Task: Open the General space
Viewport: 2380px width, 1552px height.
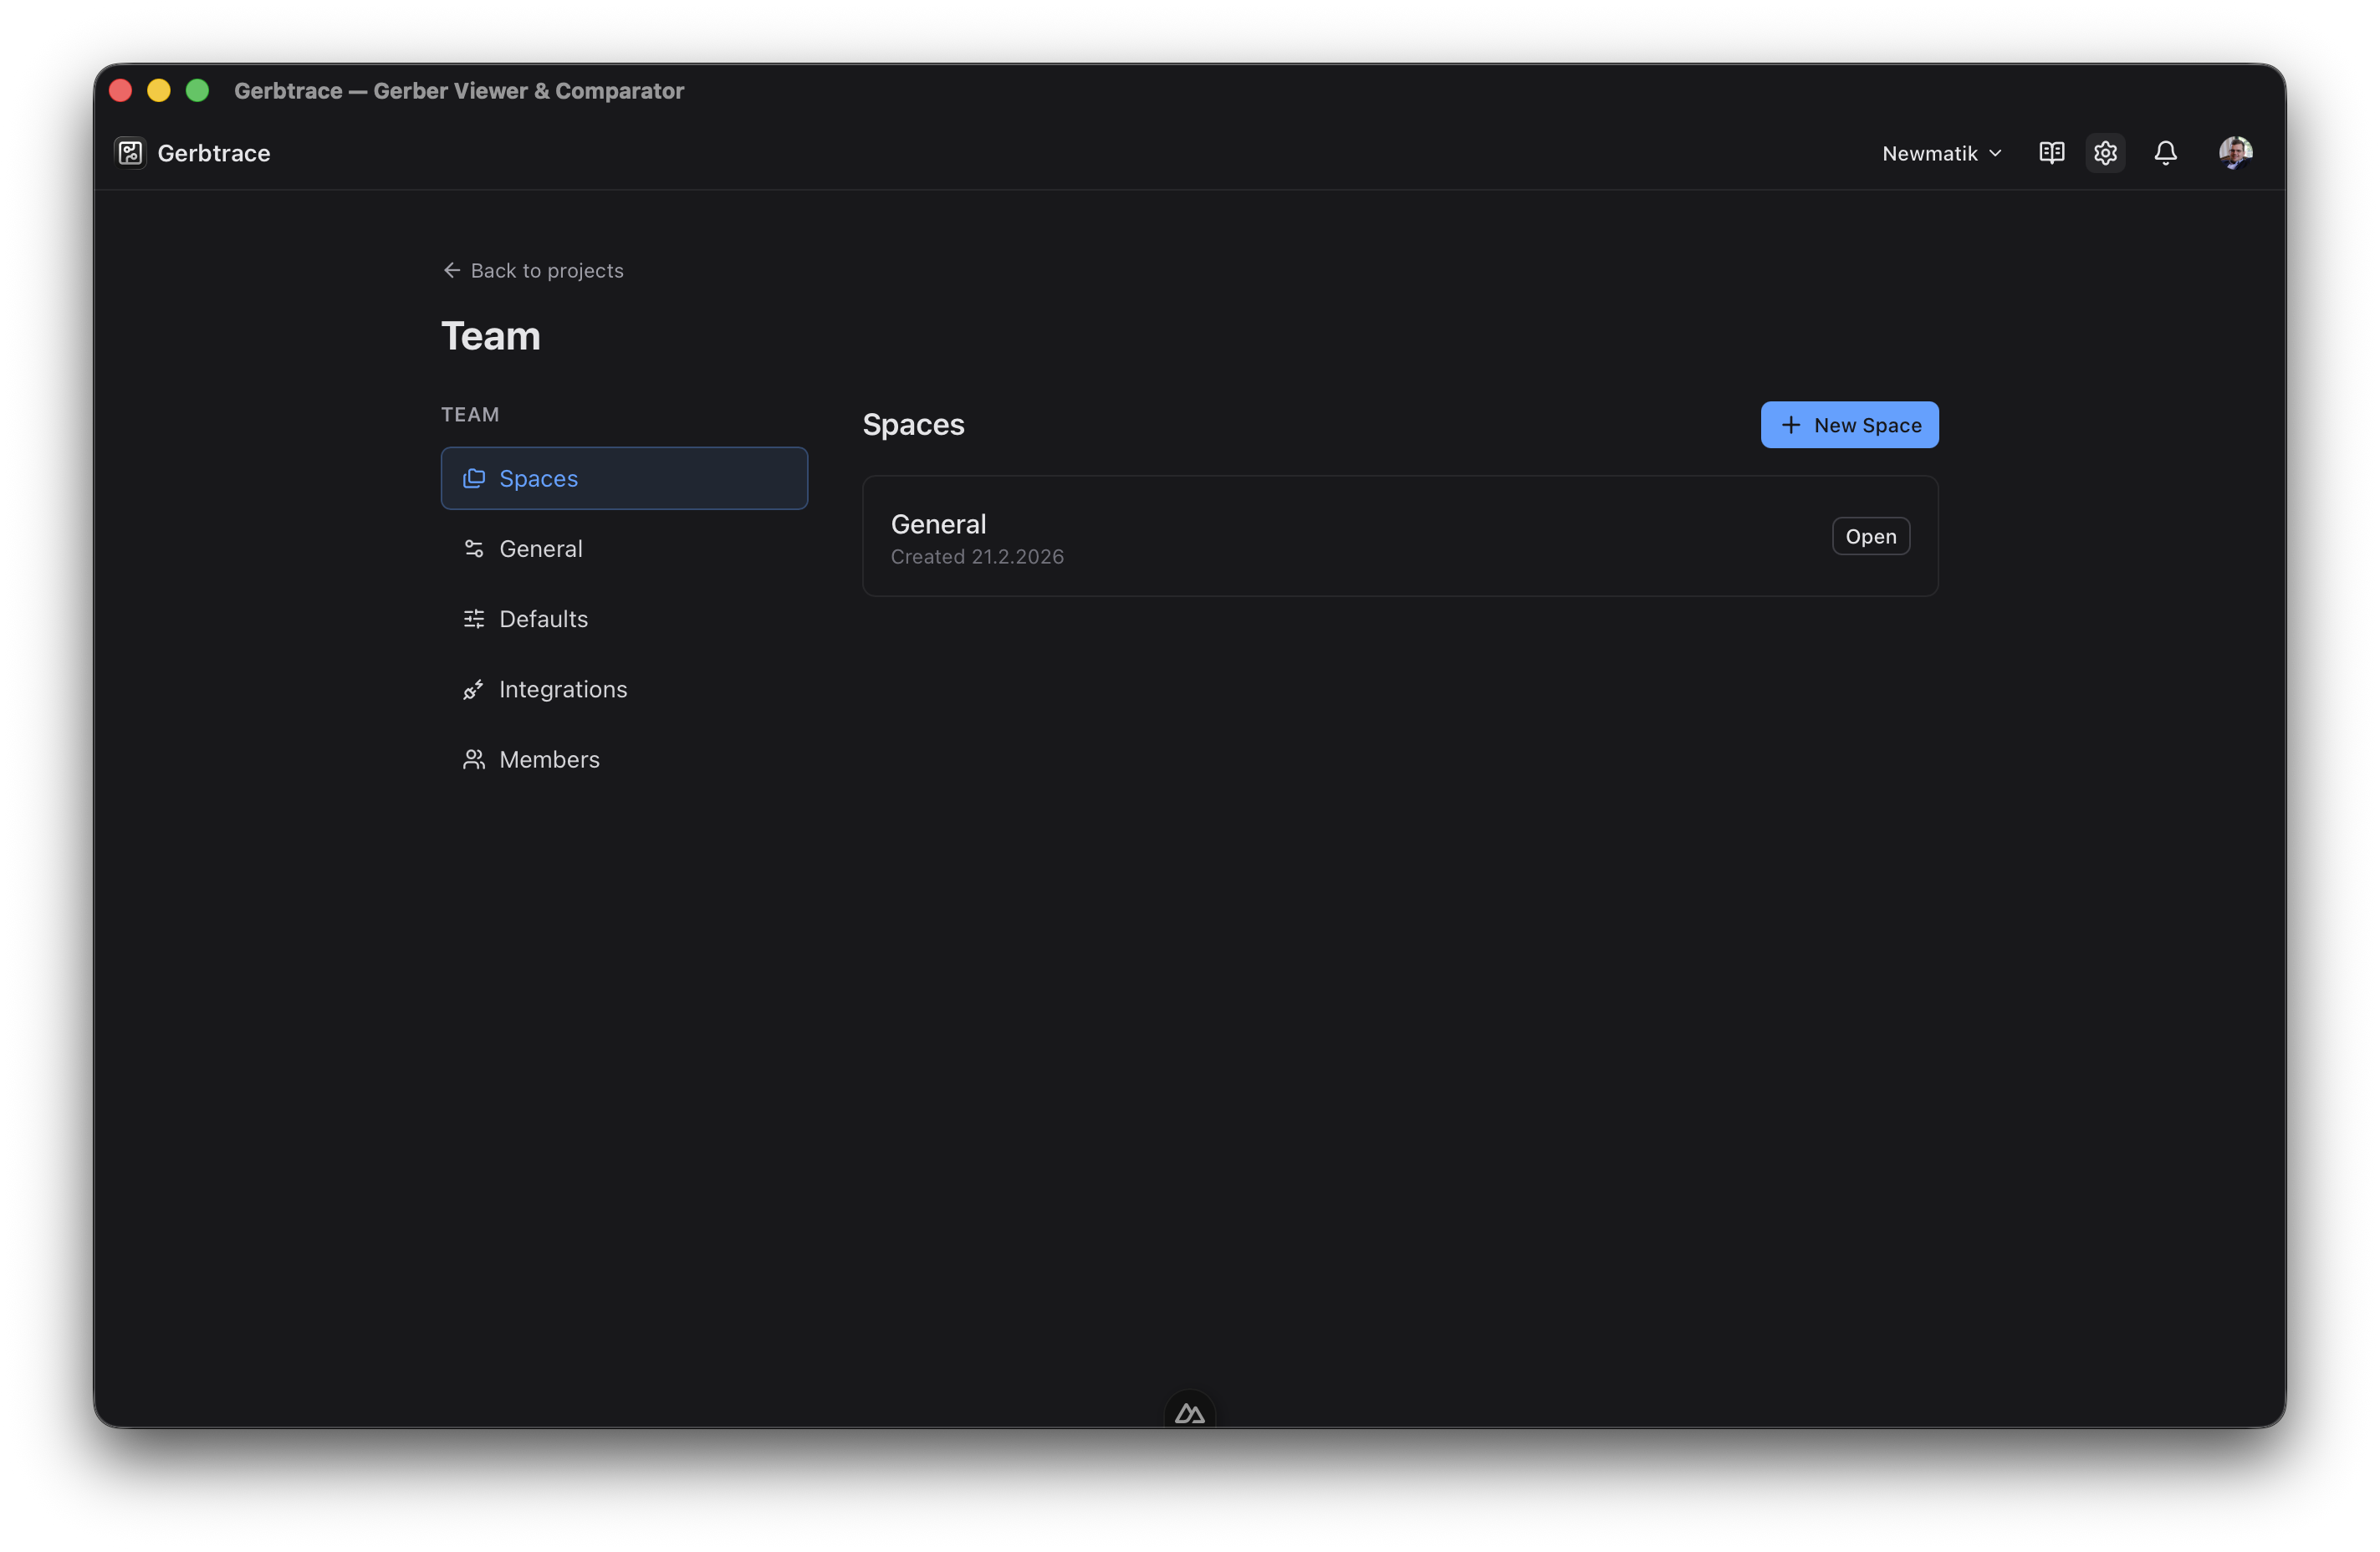Action: [x=1870, y=536]
